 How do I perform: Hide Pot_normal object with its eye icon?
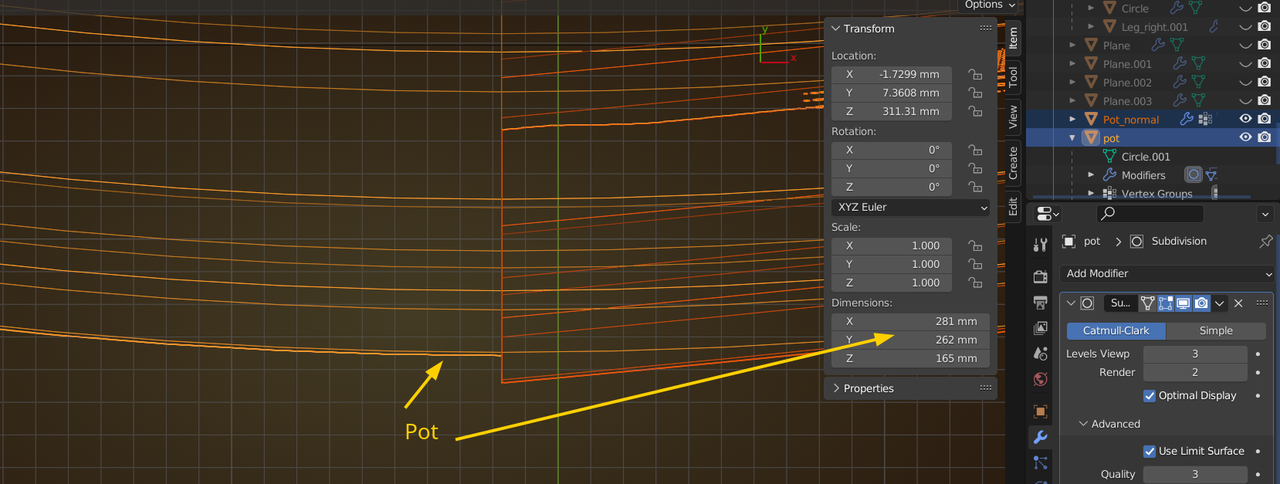coord(1246,119)
